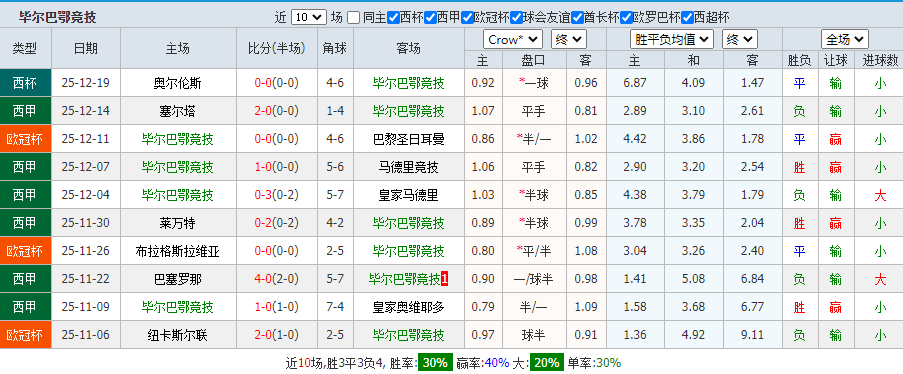The height and width of the screenshot is (374, 903).
Task: Click the 进球数 column header
Action: pyautogui.click(x=880, y=61)
